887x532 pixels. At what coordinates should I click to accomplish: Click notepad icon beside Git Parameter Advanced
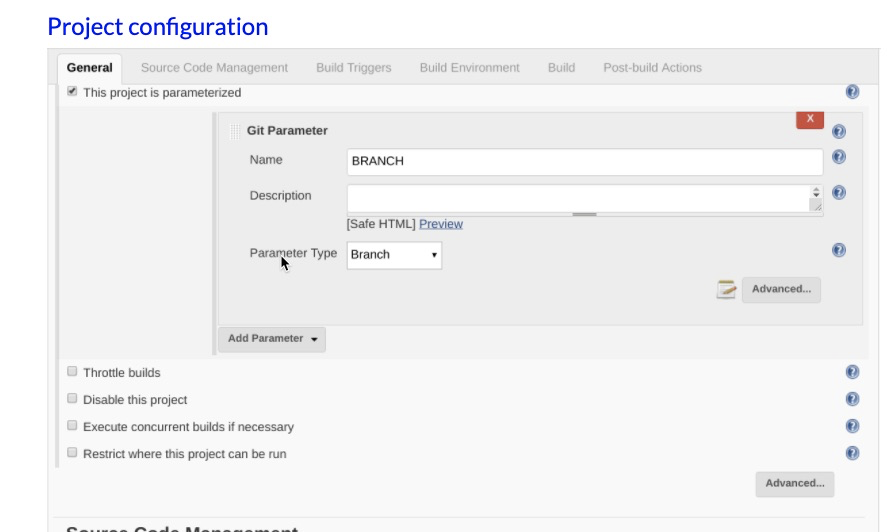tap(726, 289)
